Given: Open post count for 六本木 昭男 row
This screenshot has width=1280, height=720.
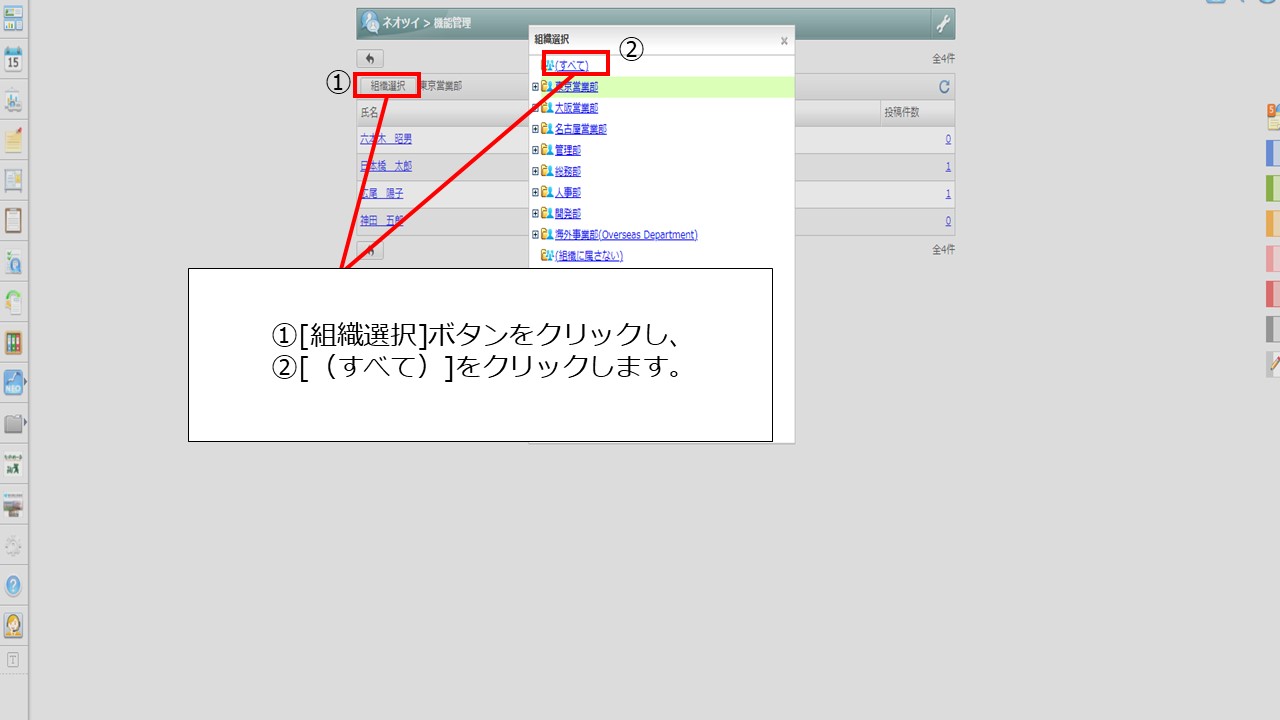Looking at the screenshot, I should tap(948, 139).
